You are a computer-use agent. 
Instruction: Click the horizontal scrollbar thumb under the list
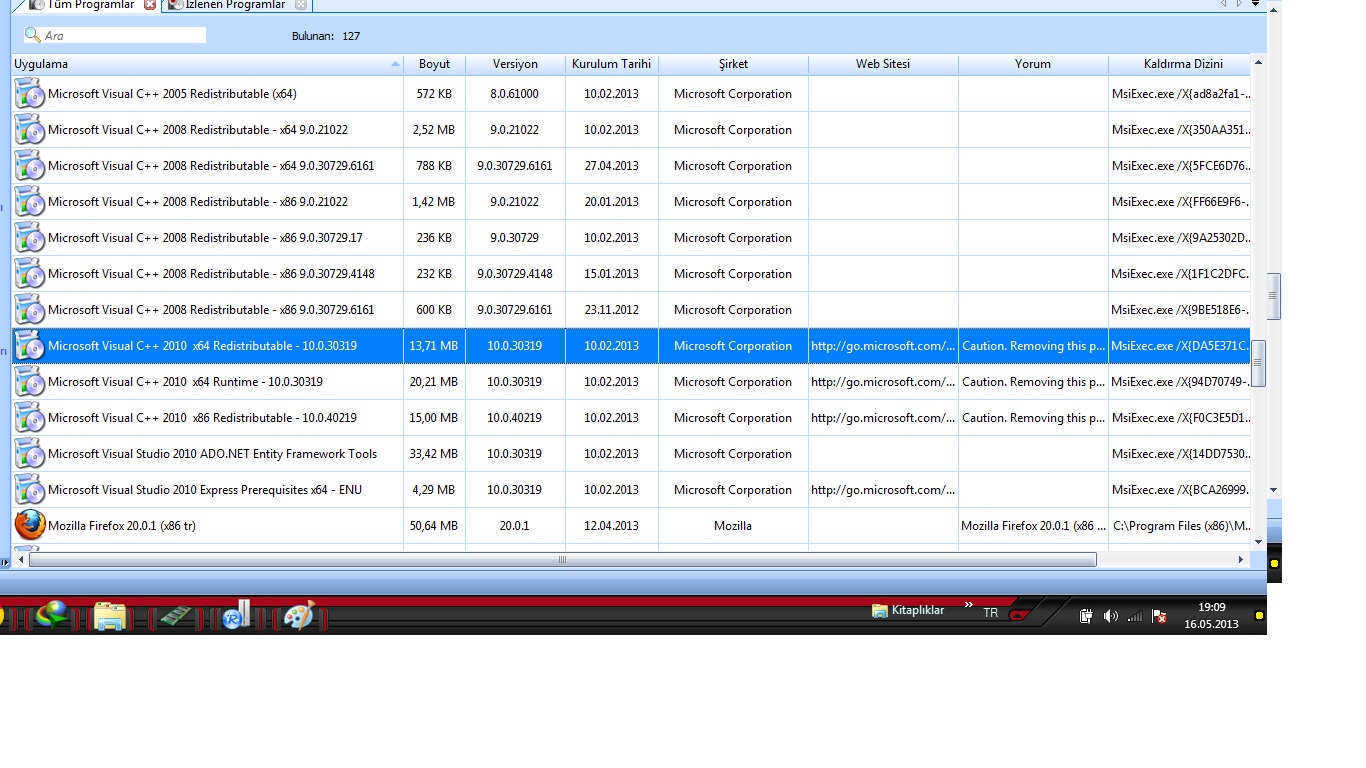[x=562, y=560]
